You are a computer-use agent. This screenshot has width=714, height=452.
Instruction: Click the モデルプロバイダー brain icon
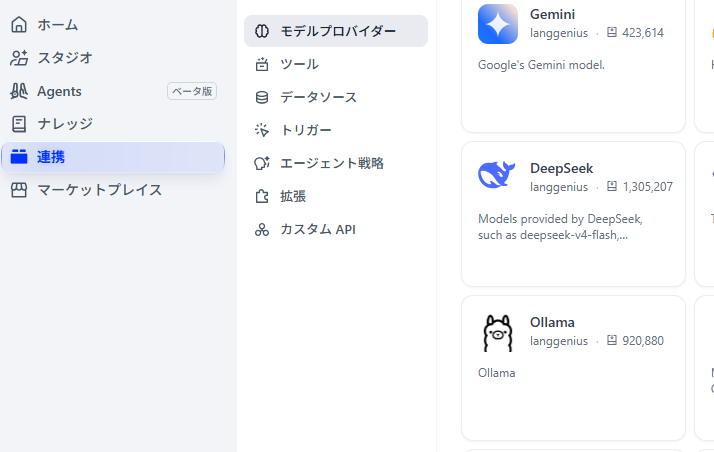(x=262, y=31)
